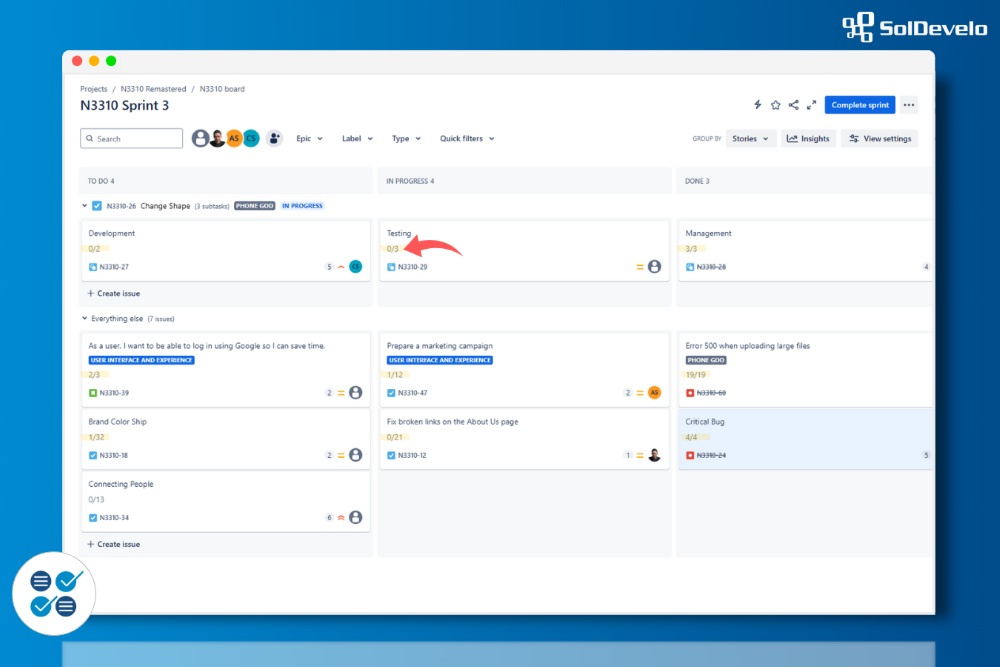Click the task checkbox icon on N3310-18
Viewport: 1000px width, 667px height.
pos(93,455)
